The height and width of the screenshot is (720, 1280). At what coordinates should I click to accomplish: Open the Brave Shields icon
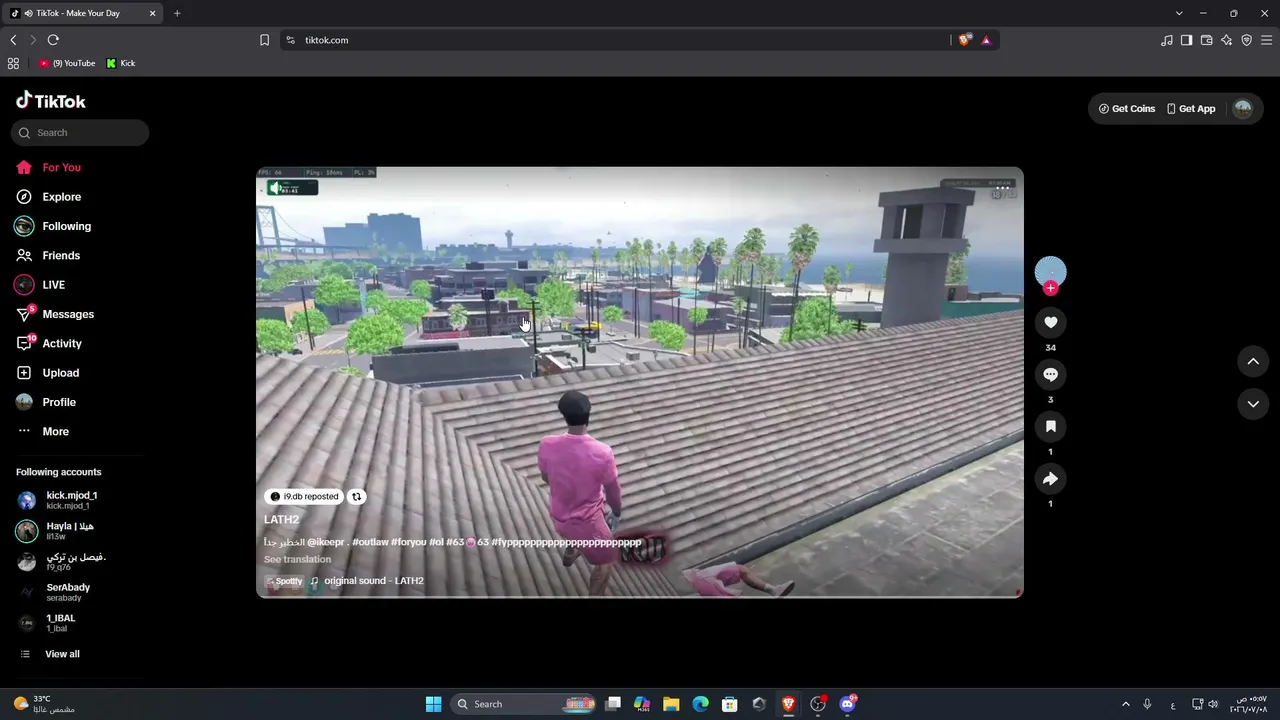tap(964, 40)
